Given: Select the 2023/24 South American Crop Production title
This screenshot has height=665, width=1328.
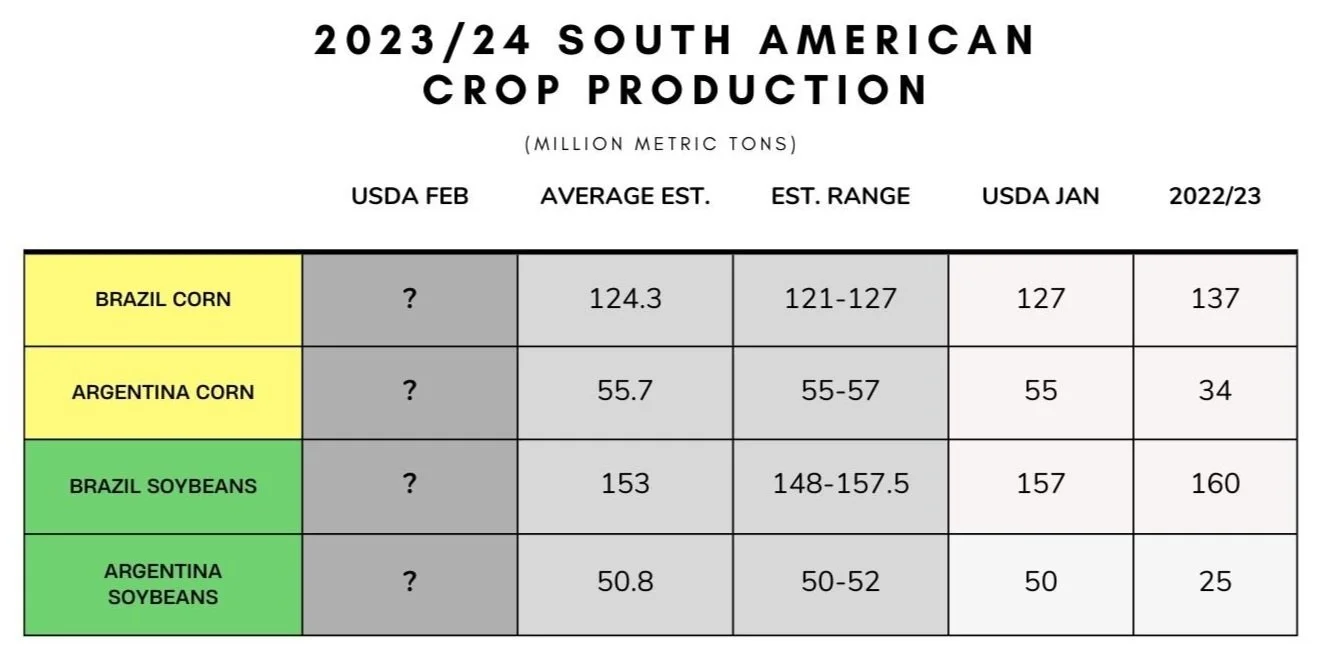Looking at the screenshot, I should click(676, 65).
